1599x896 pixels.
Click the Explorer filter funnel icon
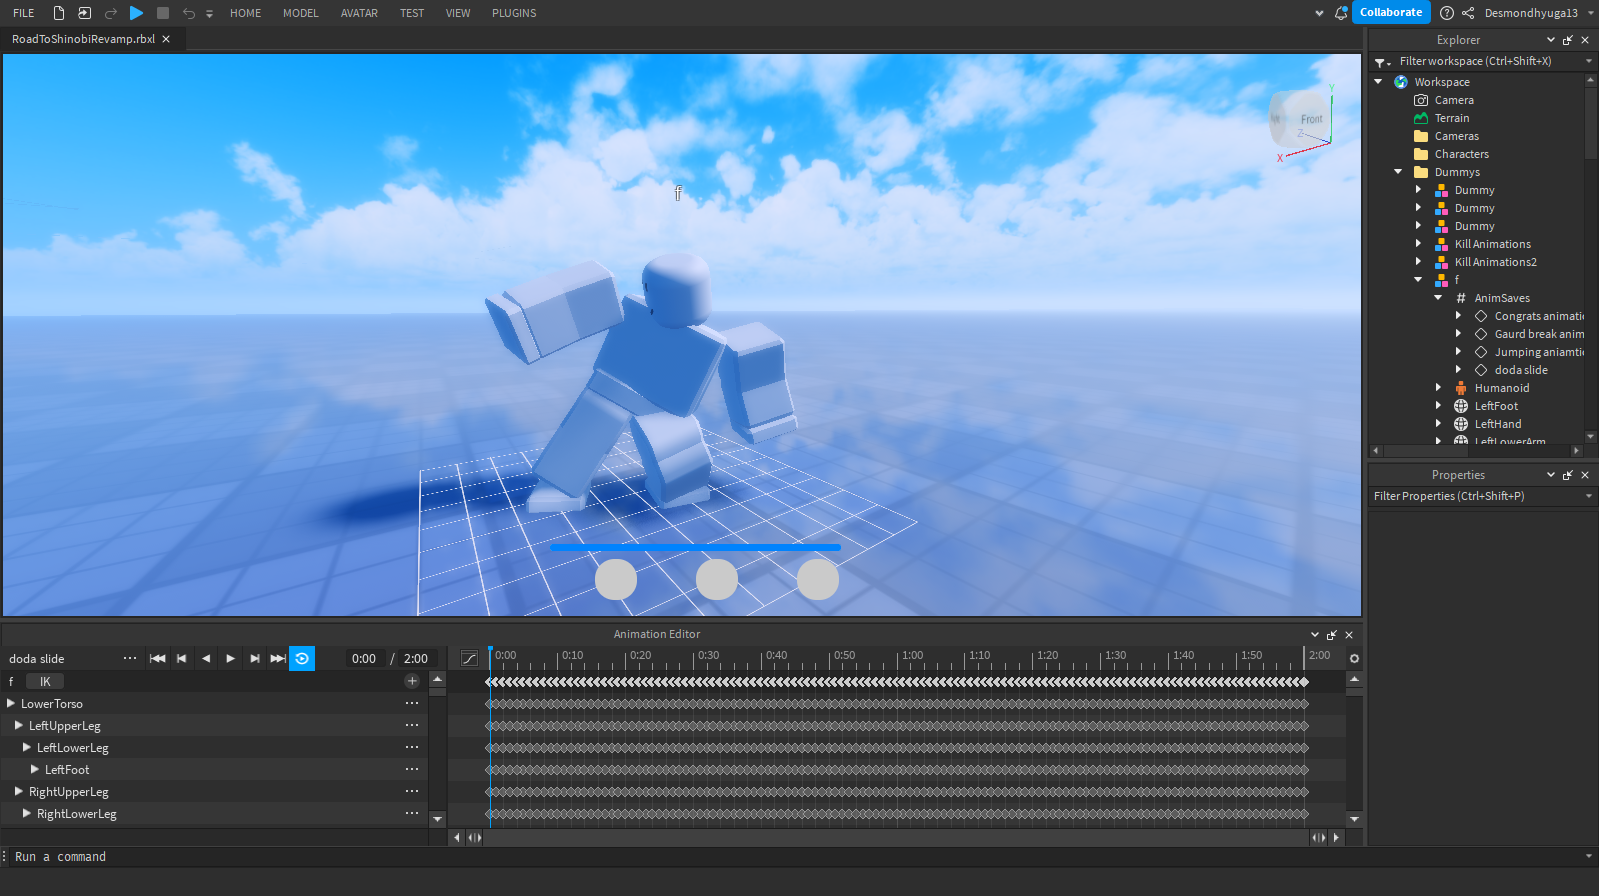pos(1381,62)
